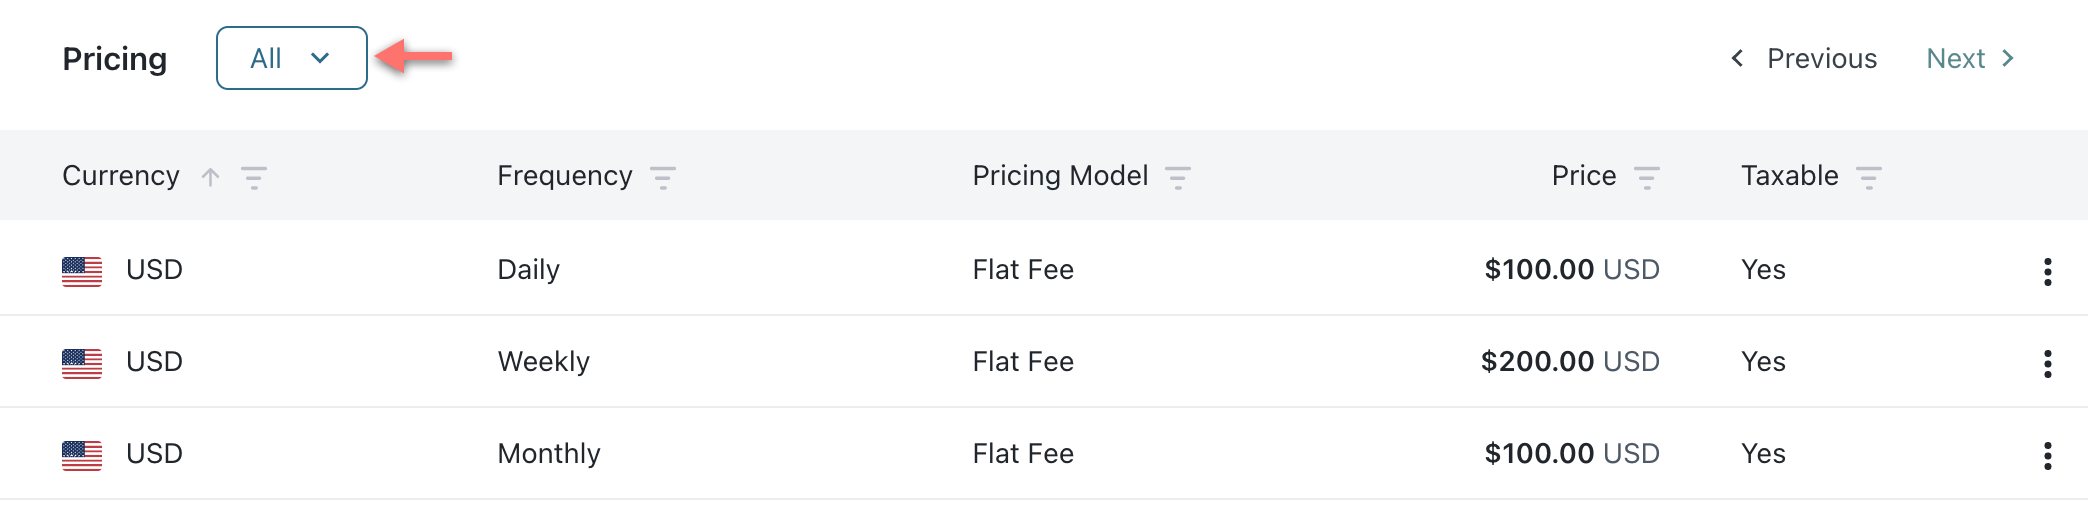2088x520 pixels.
Task: Click the Taxable column filter icon
Action: [1868, 178]
